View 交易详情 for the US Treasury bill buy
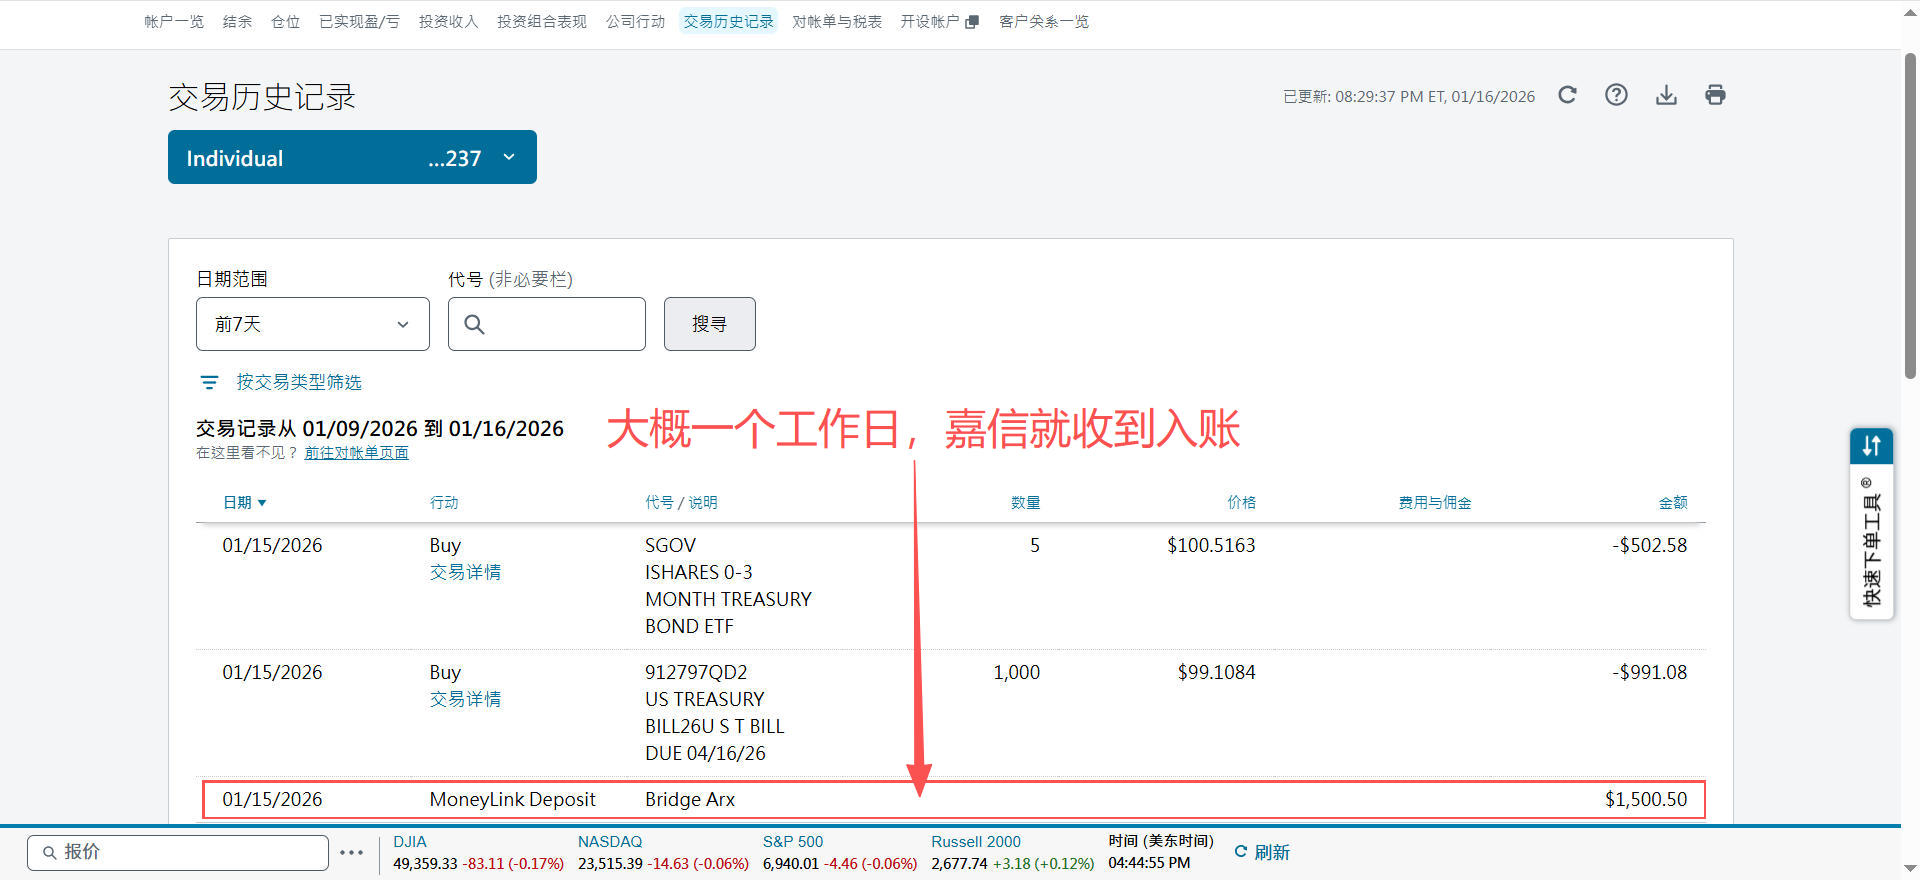Screen dimensions: 1920x880 (x=465, y=699)
